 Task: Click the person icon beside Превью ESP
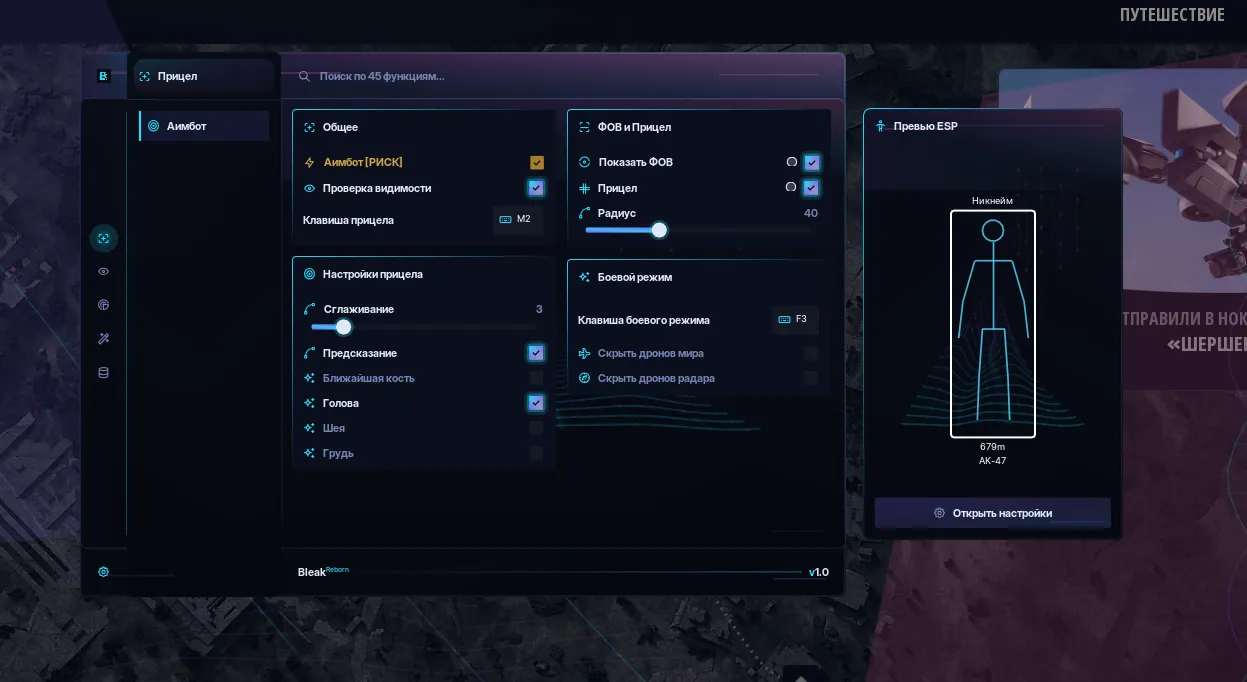(880, 126)
